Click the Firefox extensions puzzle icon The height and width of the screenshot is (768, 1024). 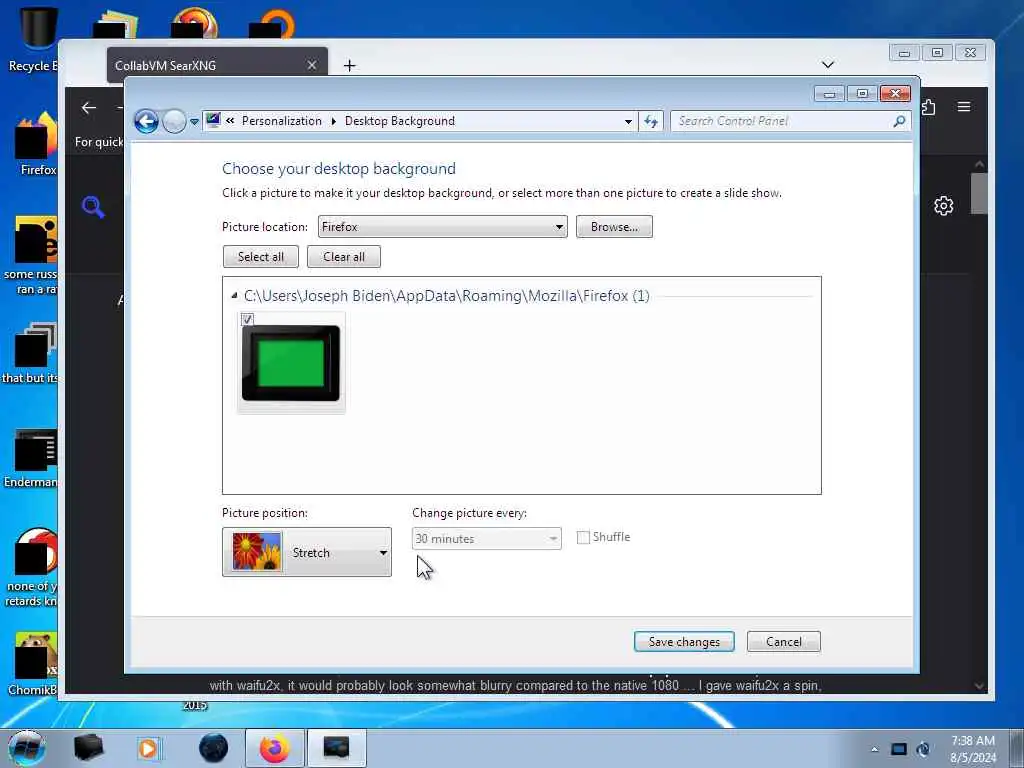click(929, 106)
